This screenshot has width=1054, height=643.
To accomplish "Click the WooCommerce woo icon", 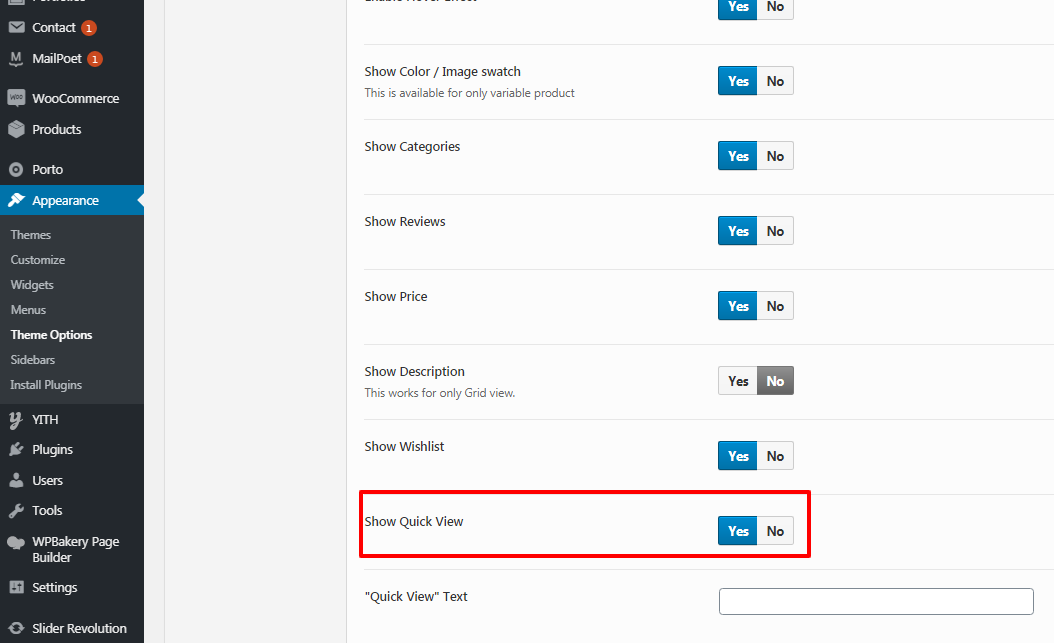I will (16, 98).
